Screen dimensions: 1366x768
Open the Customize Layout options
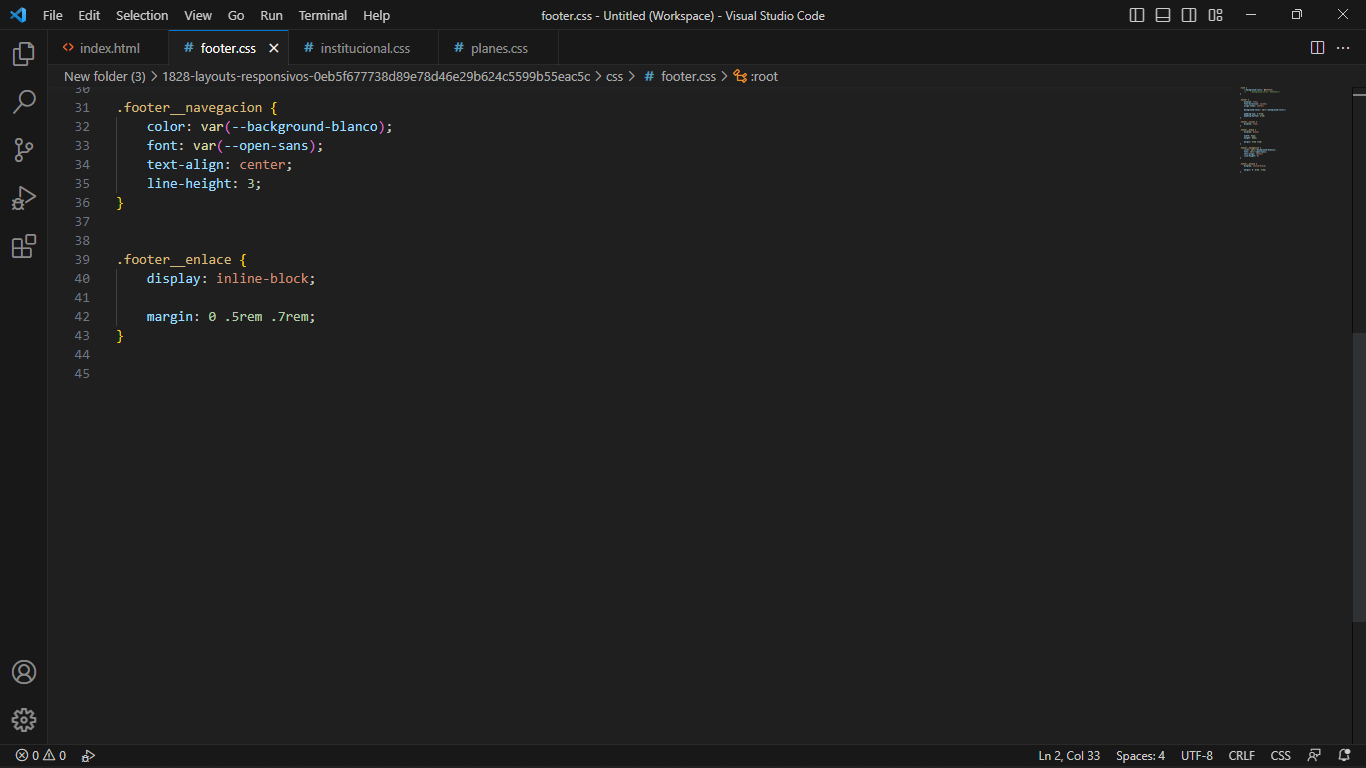[1215, 15]
